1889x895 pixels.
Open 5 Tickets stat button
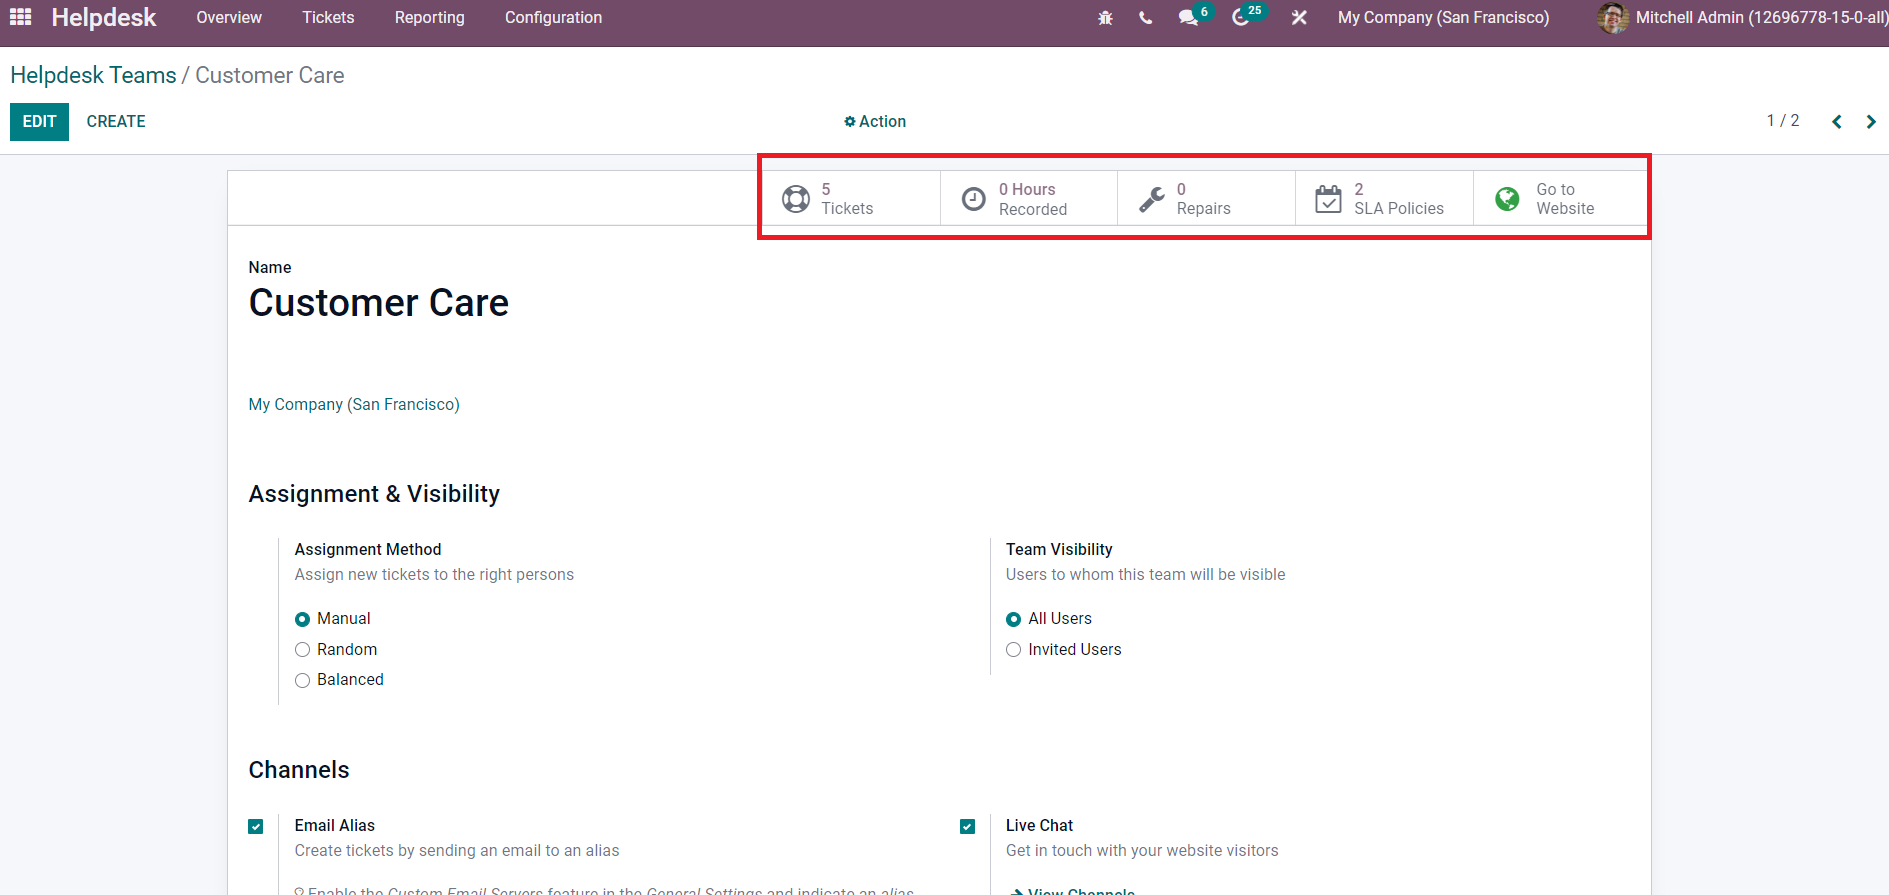click(x=851, y=199)
